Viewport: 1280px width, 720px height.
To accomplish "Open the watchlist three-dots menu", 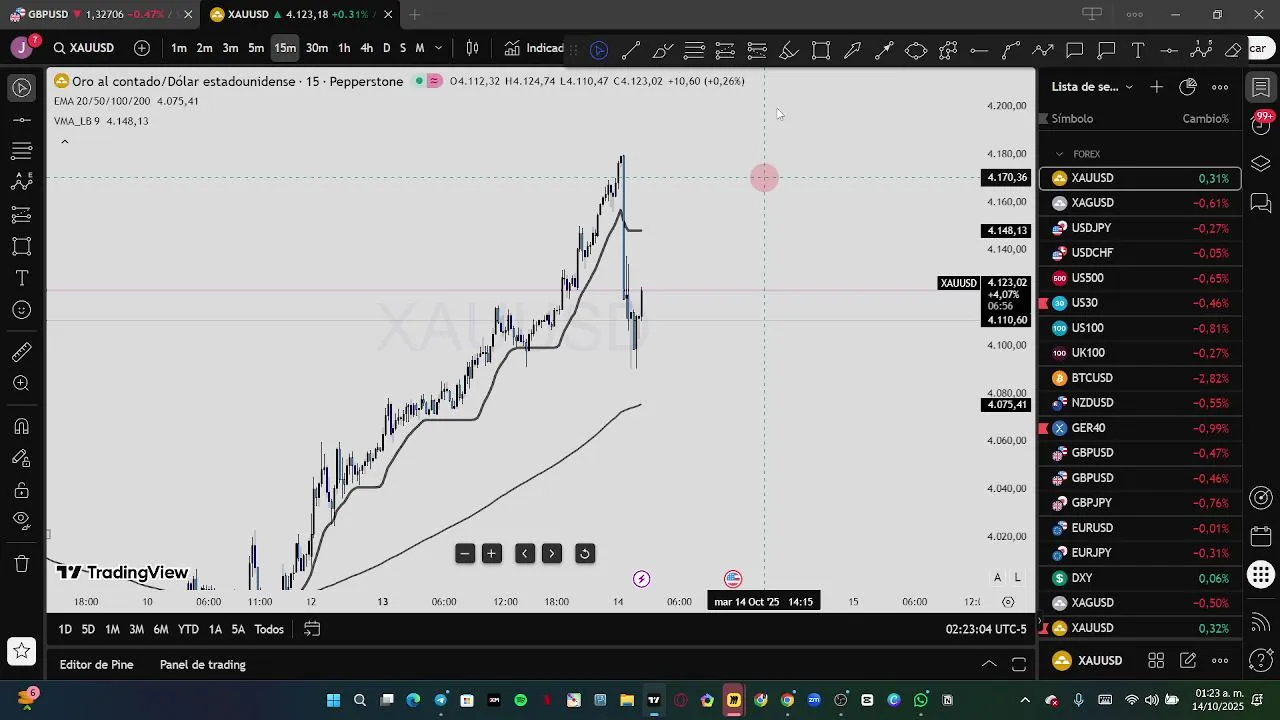I will 1220,87.
